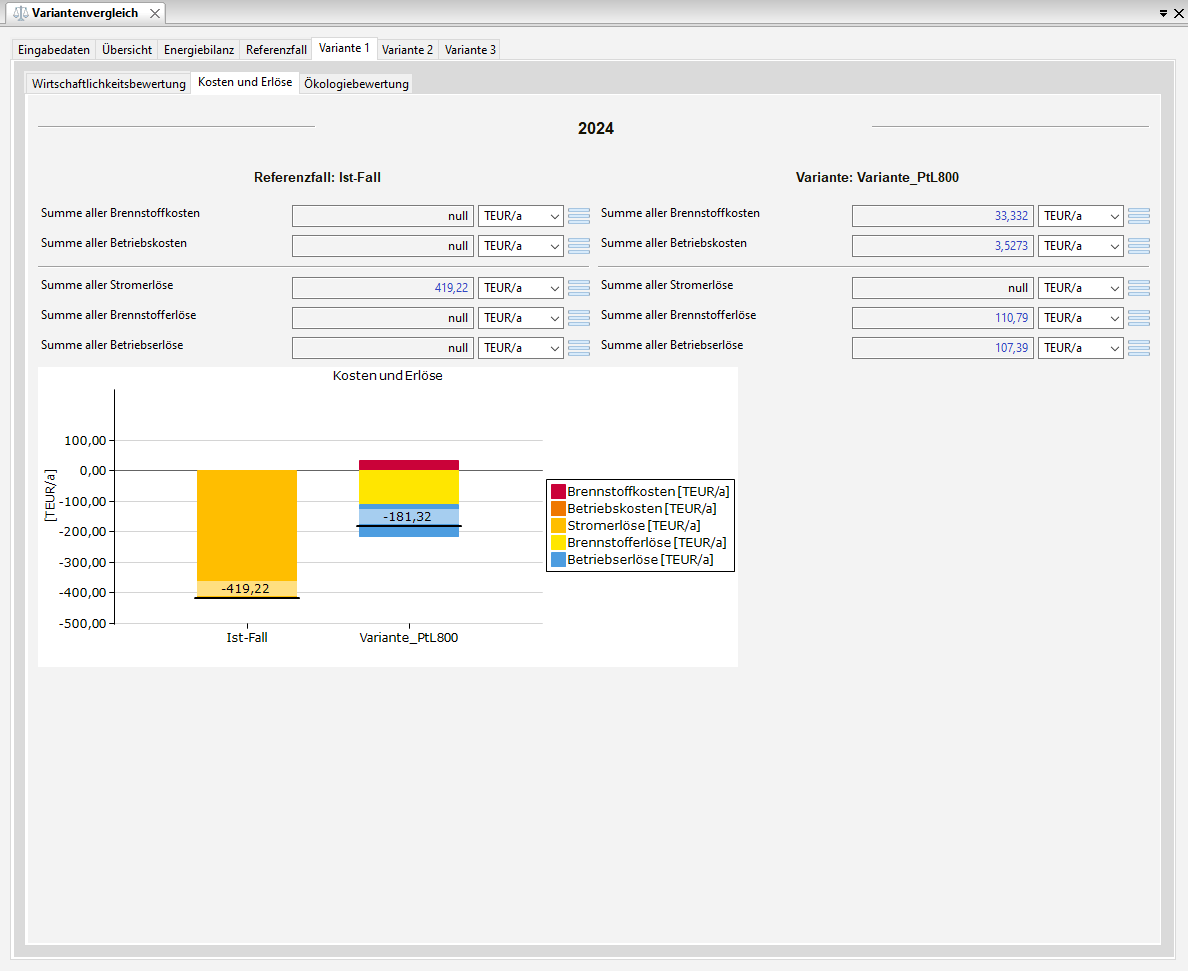Screen dimensions: 1188x971
Task: Open the Variante 3 tab
Action: [471, 50]
